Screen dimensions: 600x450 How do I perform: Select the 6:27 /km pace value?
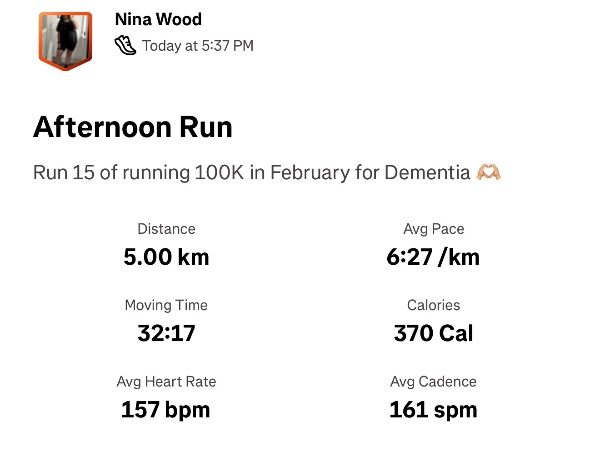coord(433,257)
